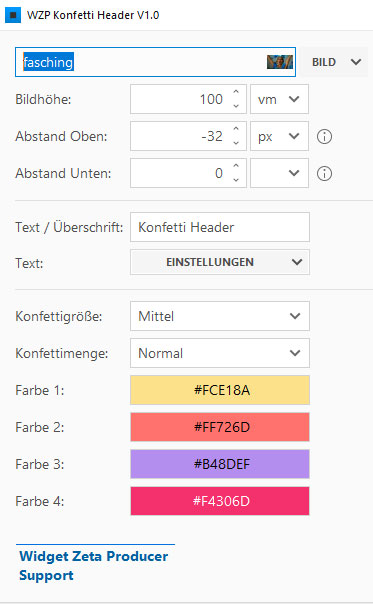This screenshot has height=604, width=373.
Task: Open the Konfettimenge Normal dropdown
Action: click(220, 353)
